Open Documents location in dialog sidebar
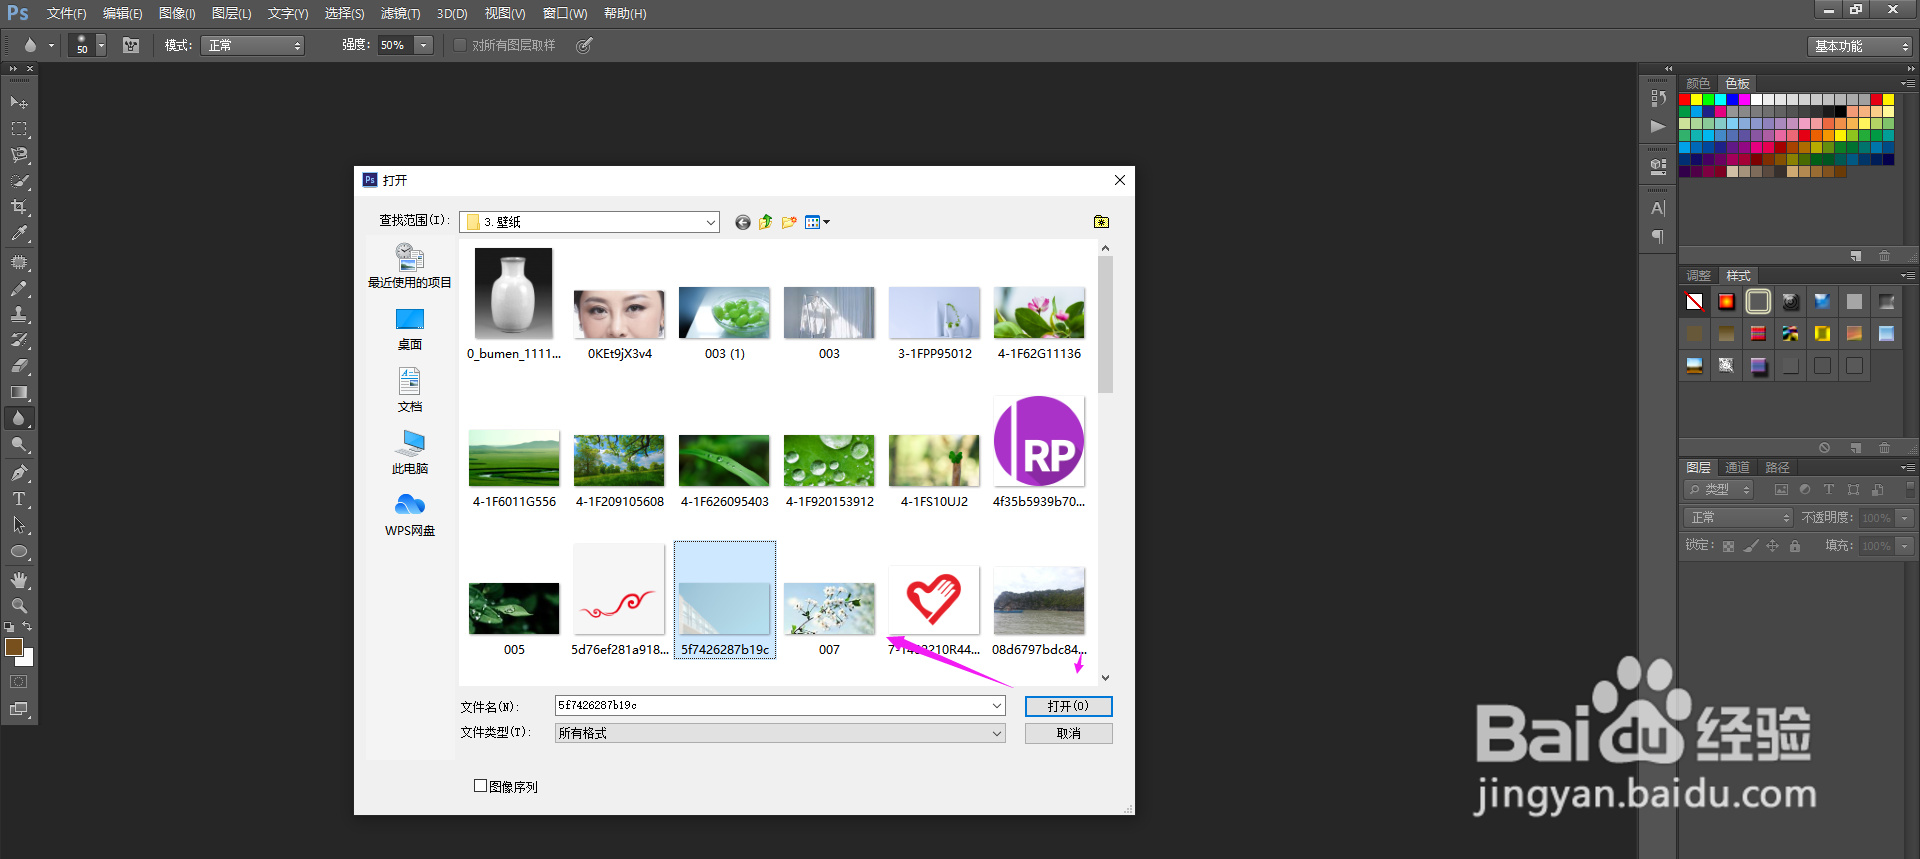The height and width of the screenshot is (859, 1920). (410, 391)
